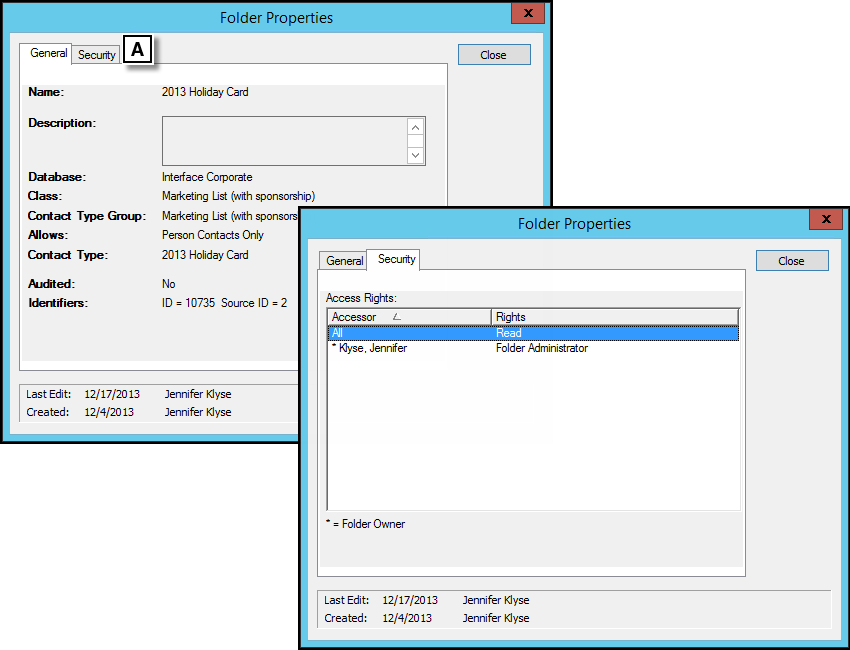Click the Description scroll-up arrow
Screen dimensions: 850x650
tap(416, 127)
